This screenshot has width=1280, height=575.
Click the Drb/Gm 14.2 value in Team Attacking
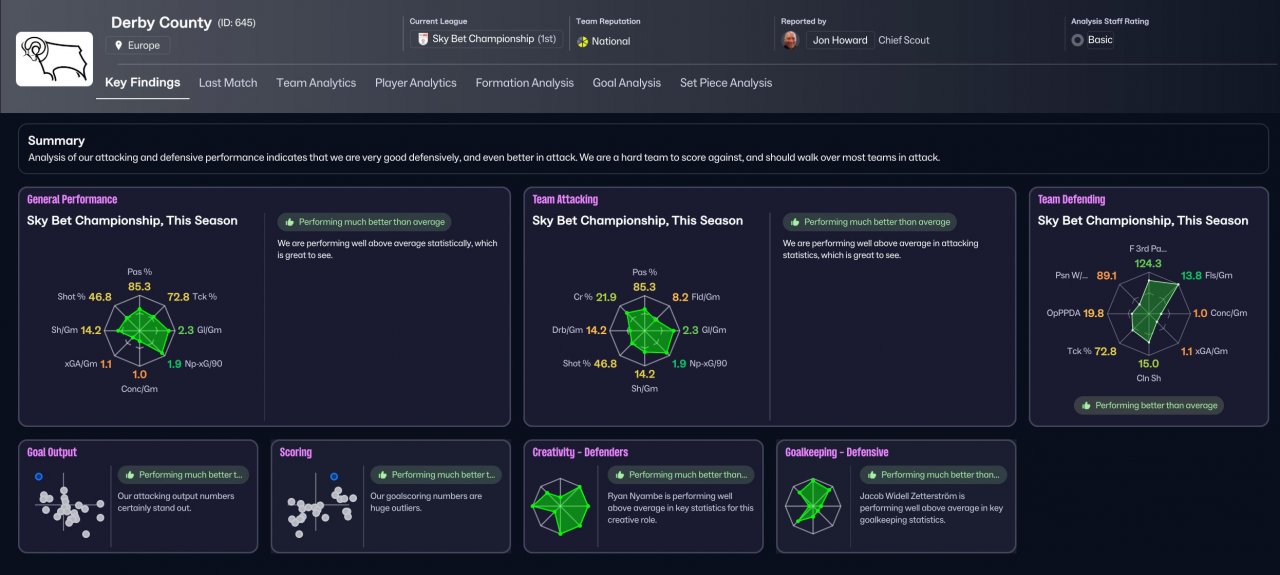pyautogui.click(x=597, y=330)
